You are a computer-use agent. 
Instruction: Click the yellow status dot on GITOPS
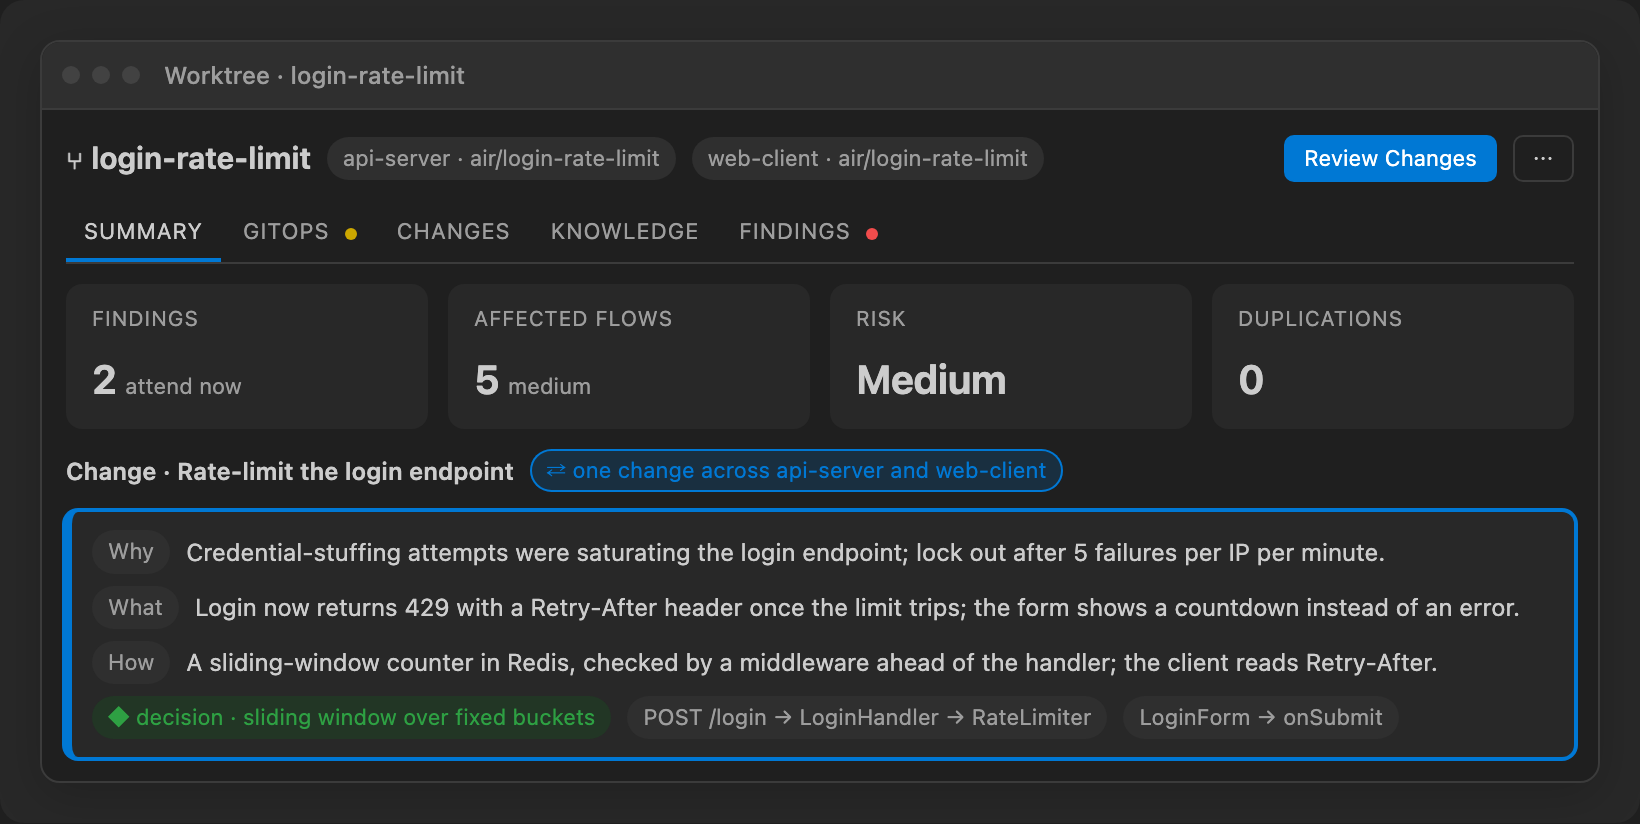coord(351,234)
